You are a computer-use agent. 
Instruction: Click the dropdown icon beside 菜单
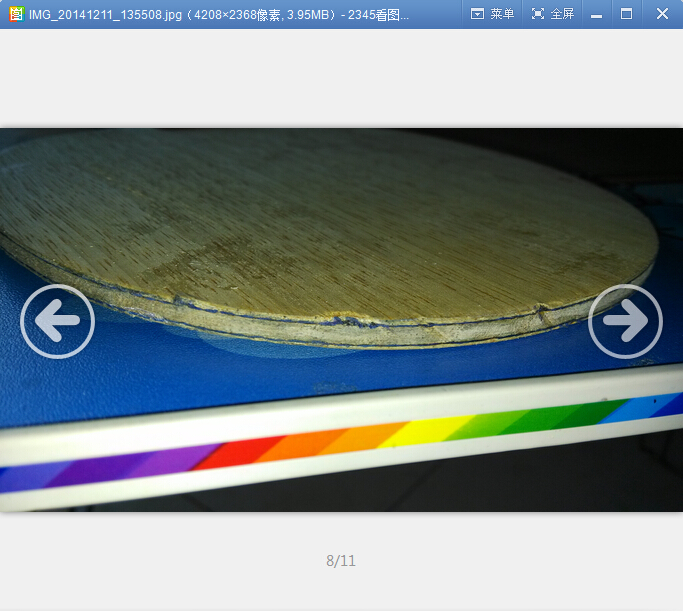[x=477, y=14]
